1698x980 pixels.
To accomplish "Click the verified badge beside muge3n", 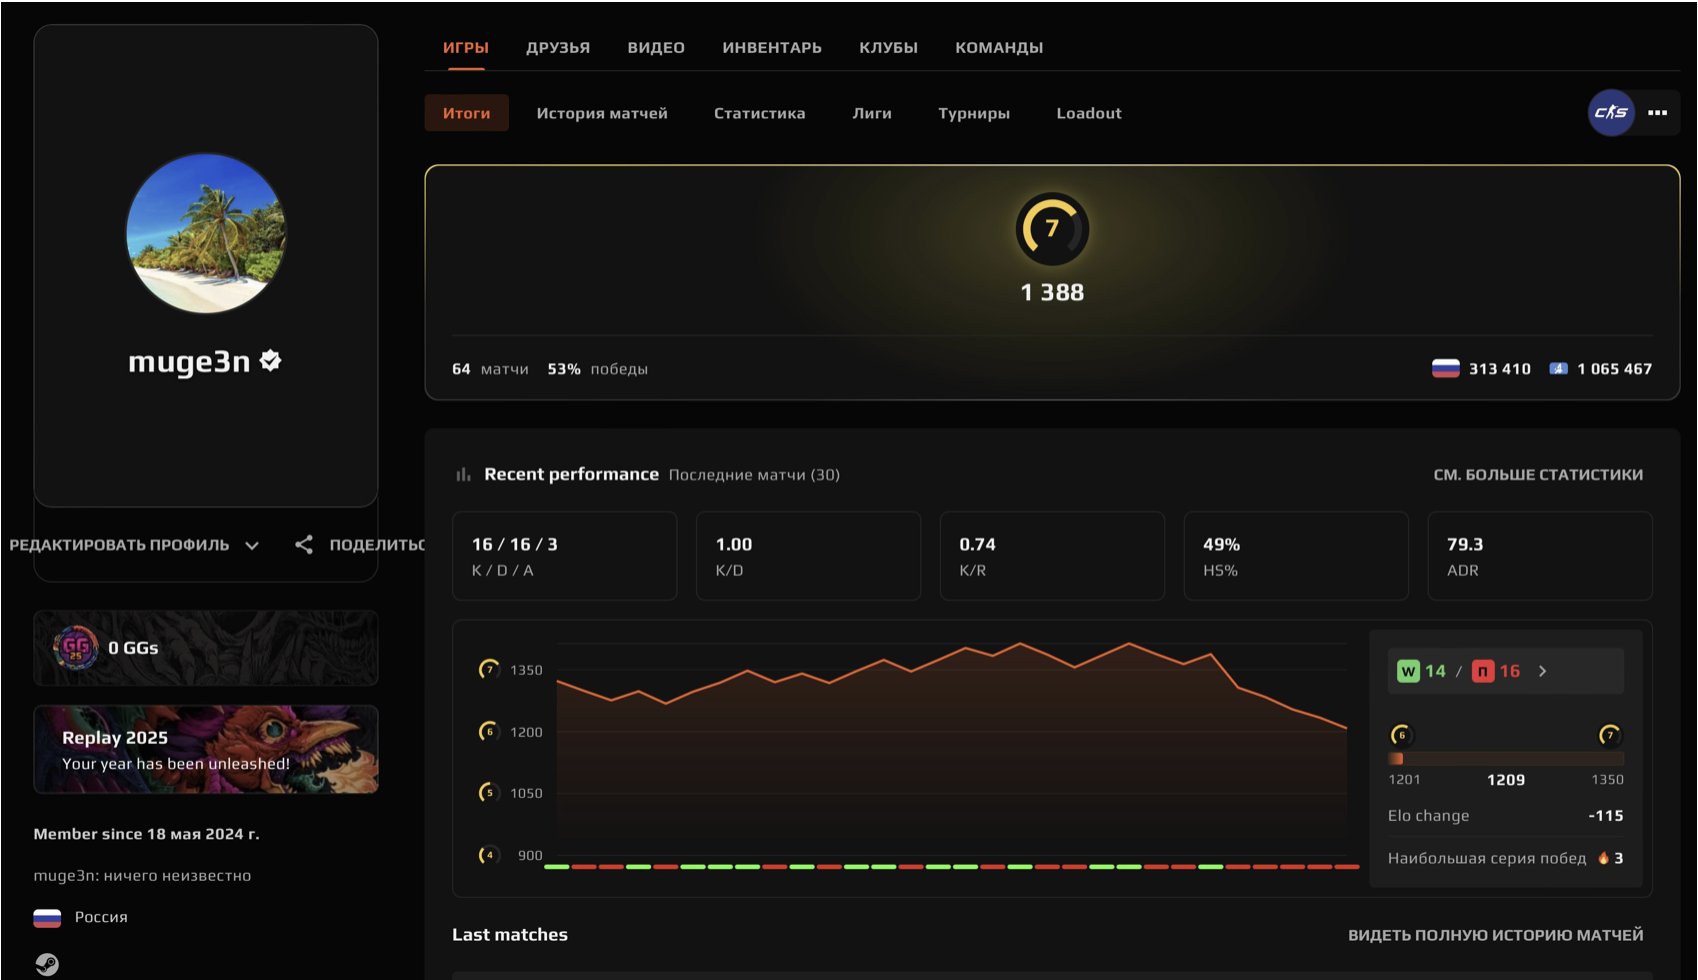I will (270, 361).
